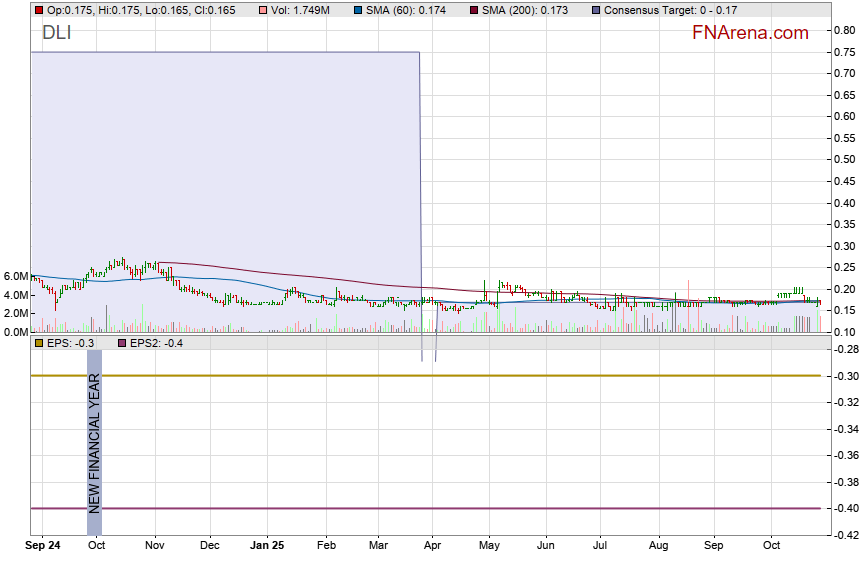Click the 'Apr' month label on time axis
This screenshot has width=859, height=566.
click(433, 547)
